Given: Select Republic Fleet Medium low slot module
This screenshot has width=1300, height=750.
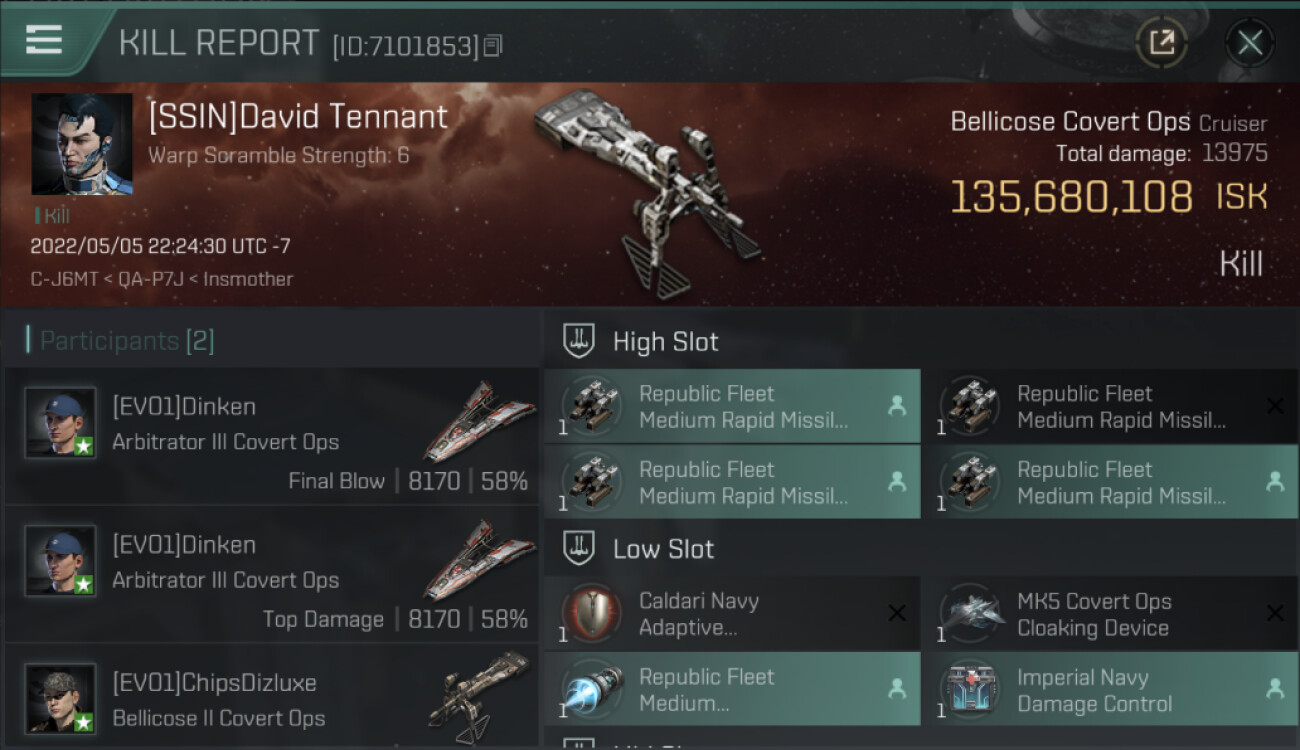Looking at the screenshot, I should click(732, 689).
